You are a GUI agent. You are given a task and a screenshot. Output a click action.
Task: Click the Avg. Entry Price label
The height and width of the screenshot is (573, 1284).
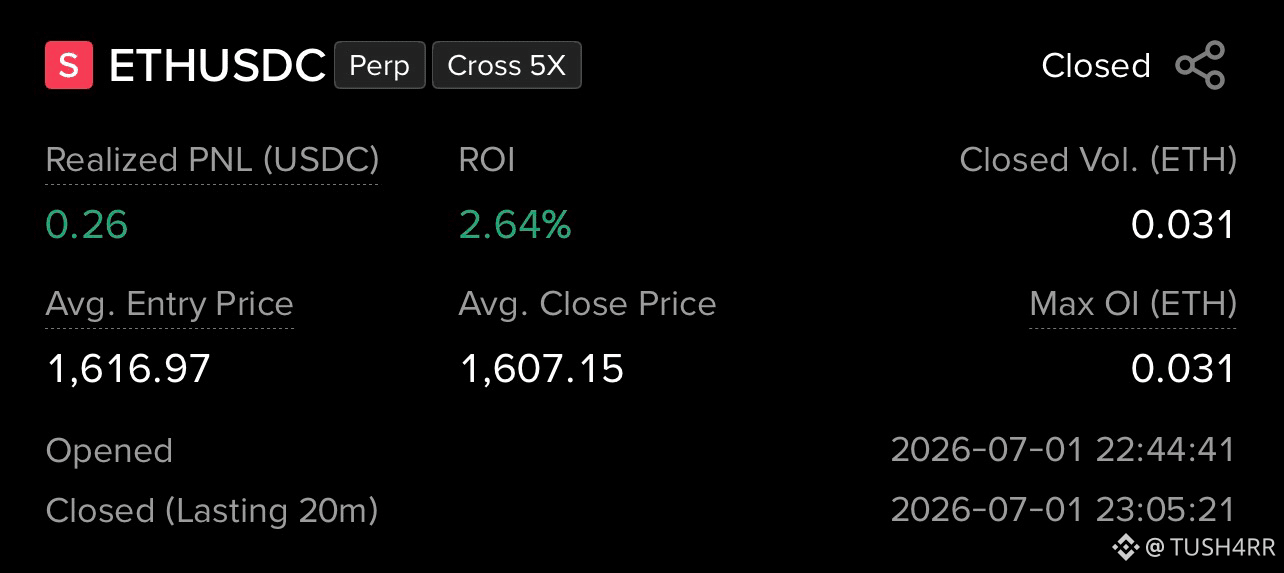[x=170, y=304]
